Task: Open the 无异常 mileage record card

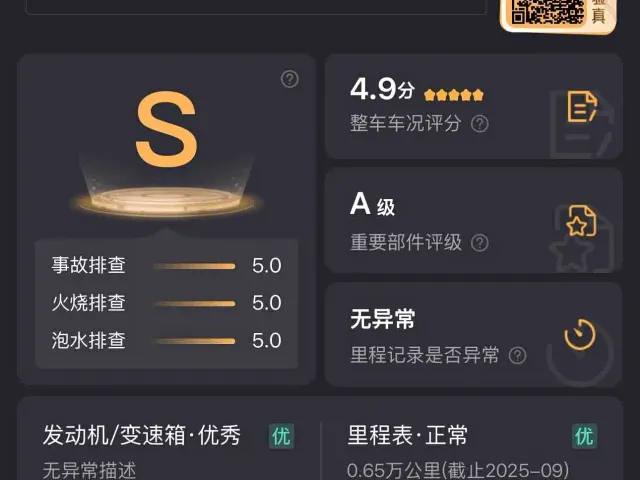Action: click(x=474, y=334)
